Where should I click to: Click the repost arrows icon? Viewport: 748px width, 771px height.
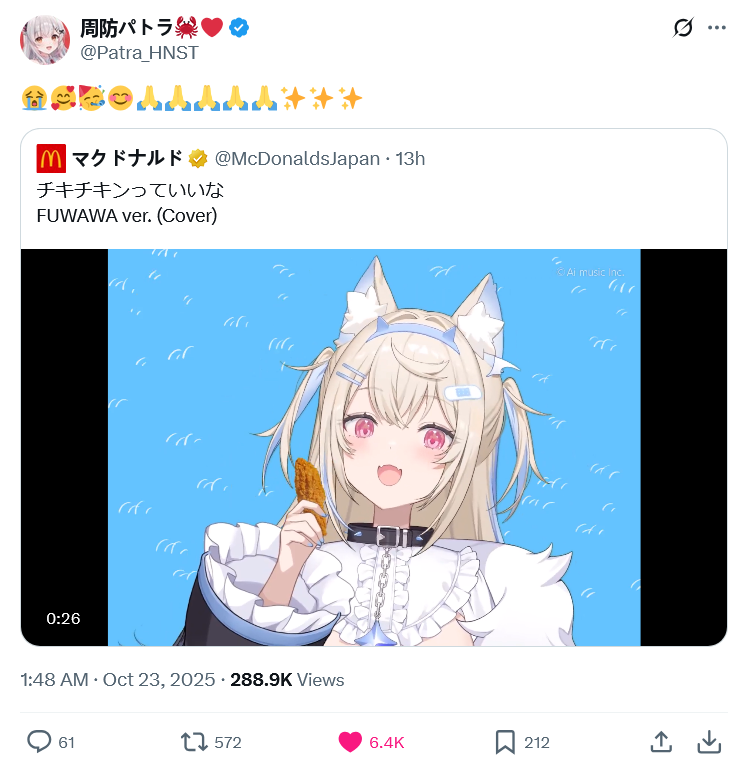pyautogui.click(x=194, y=742)
